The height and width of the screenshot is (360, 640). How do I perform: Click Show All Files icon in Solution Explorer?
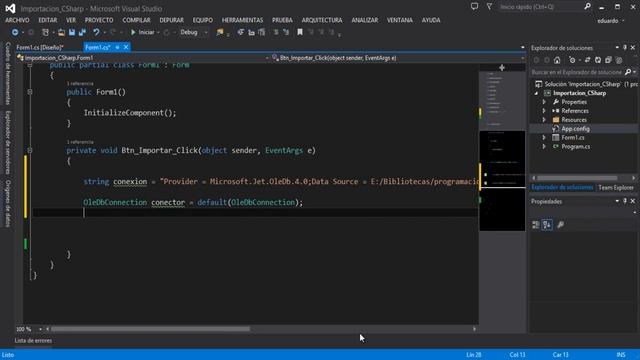click(619, 60)
